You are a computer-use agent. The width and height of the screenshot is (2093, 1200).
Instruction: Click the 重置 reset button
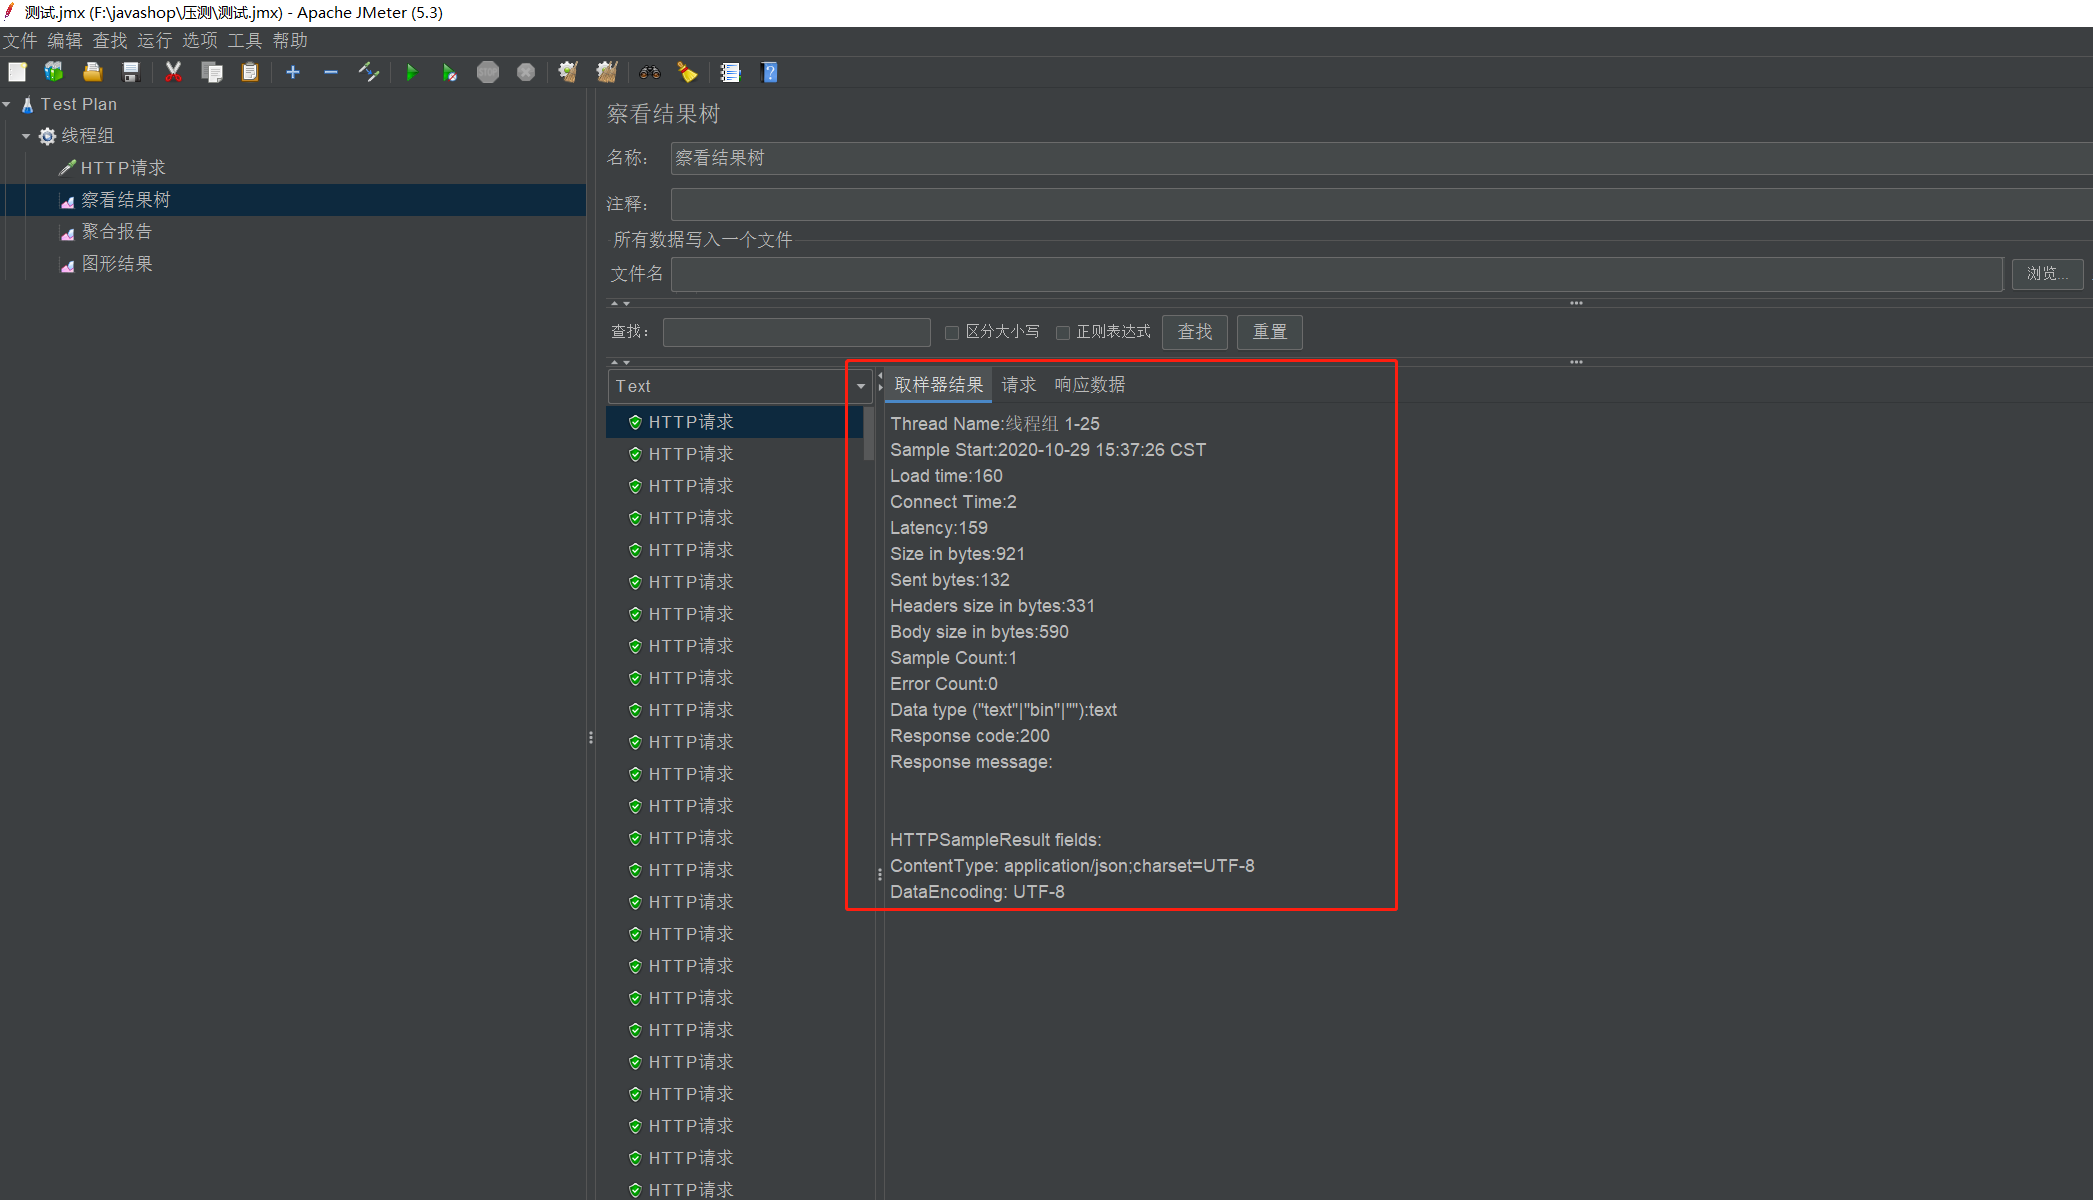pyautogui.click(x=1270, y=332)
